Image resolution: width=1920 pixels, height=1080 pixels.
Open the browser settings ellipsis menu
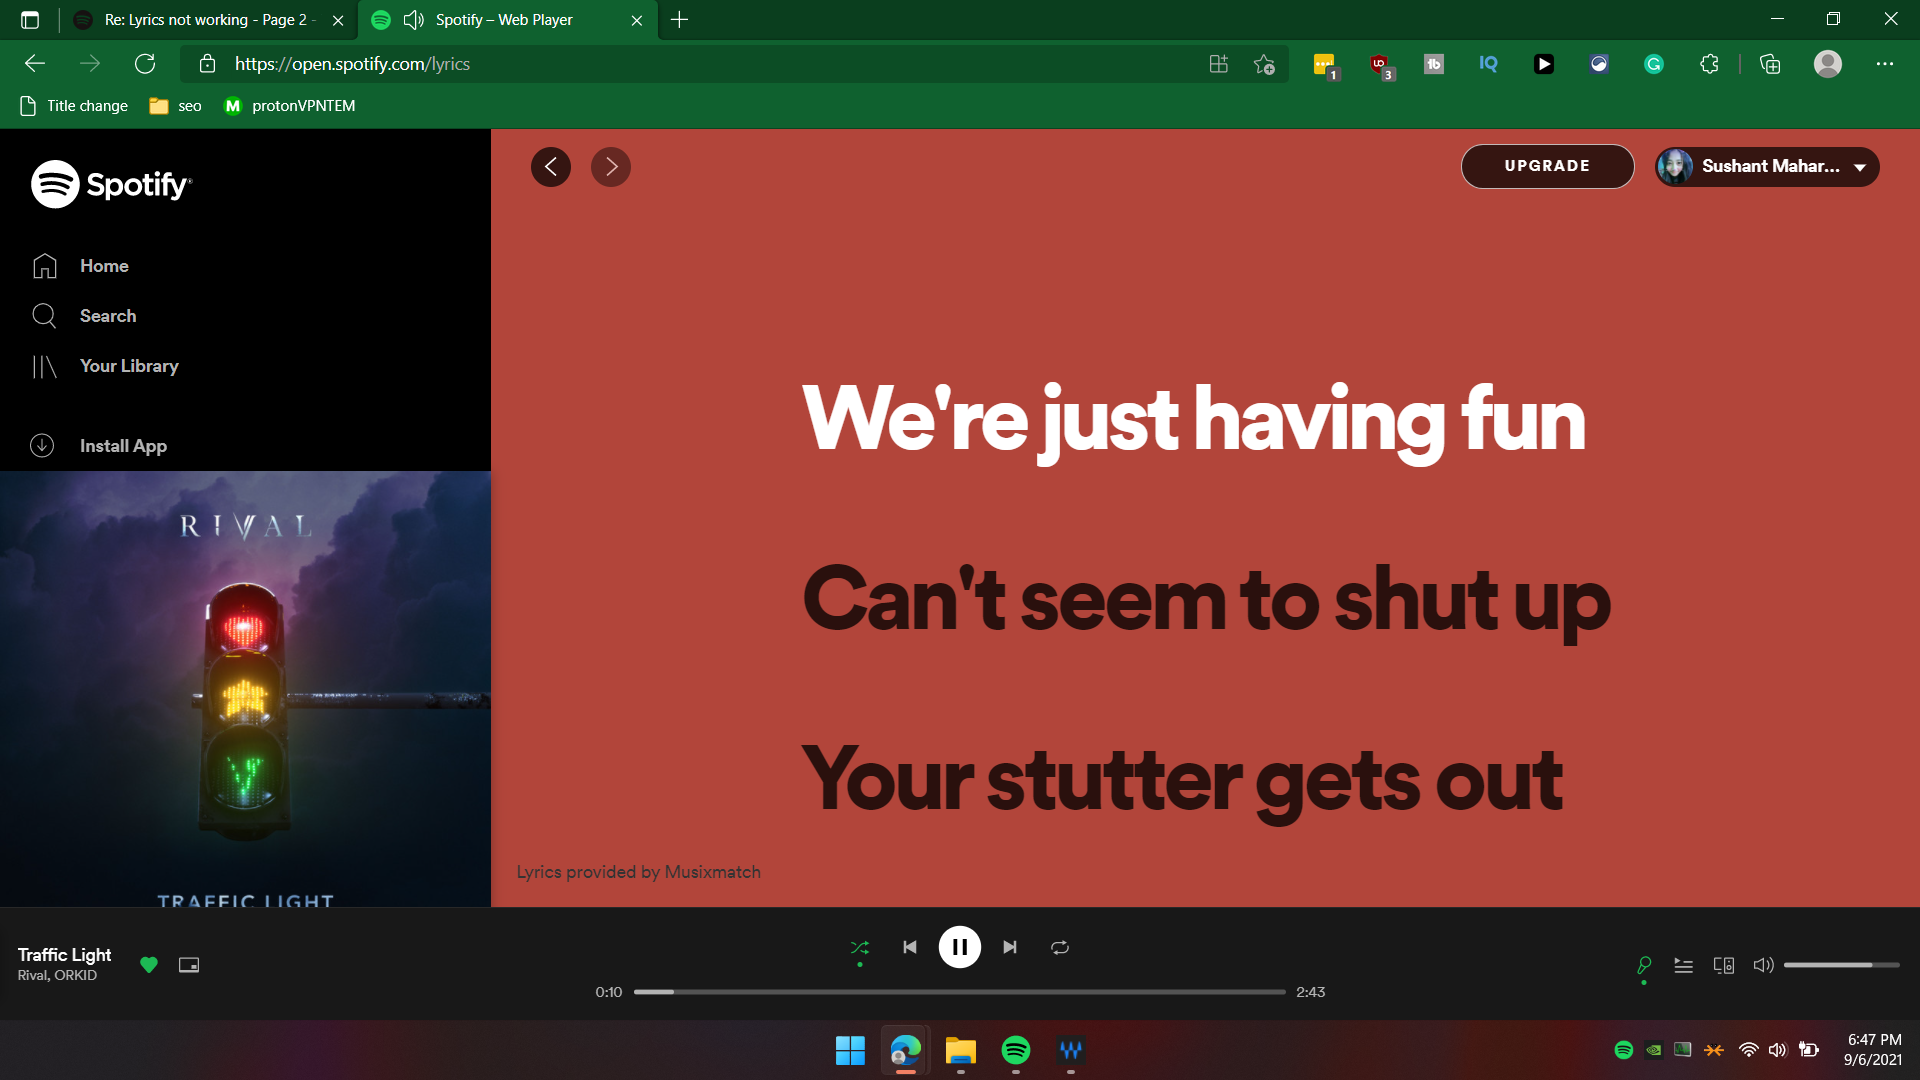[x=1884, y=64]
